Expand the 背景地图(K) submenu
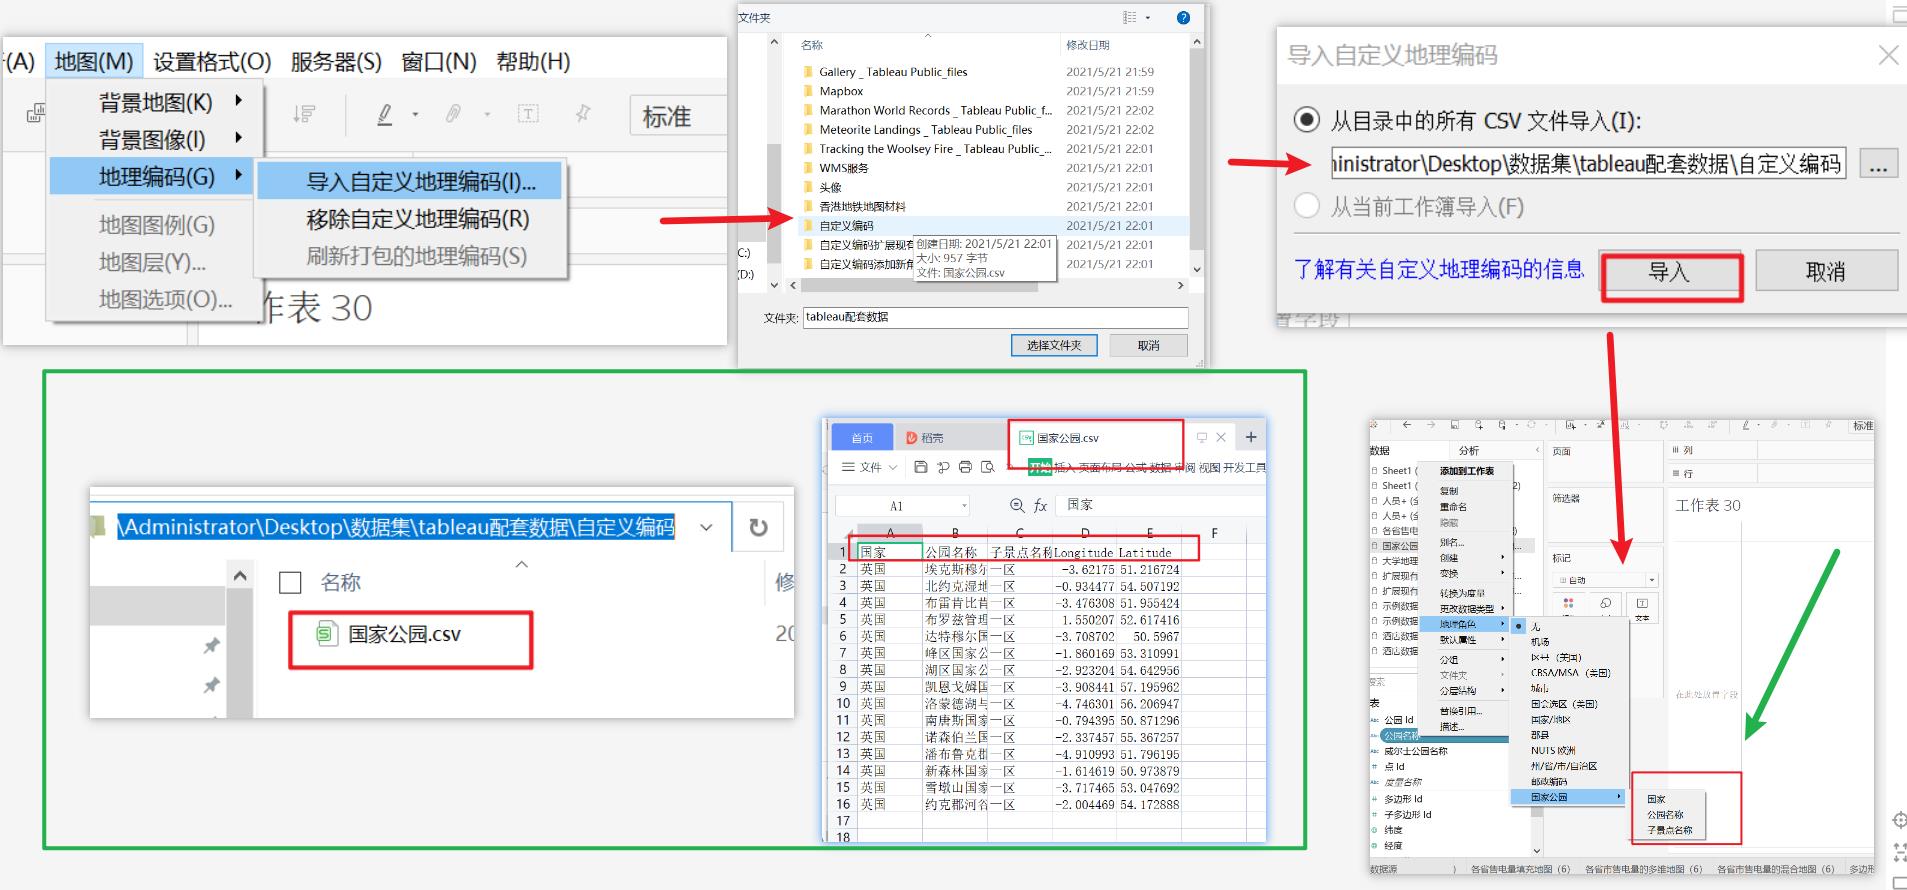 (157, 102)
